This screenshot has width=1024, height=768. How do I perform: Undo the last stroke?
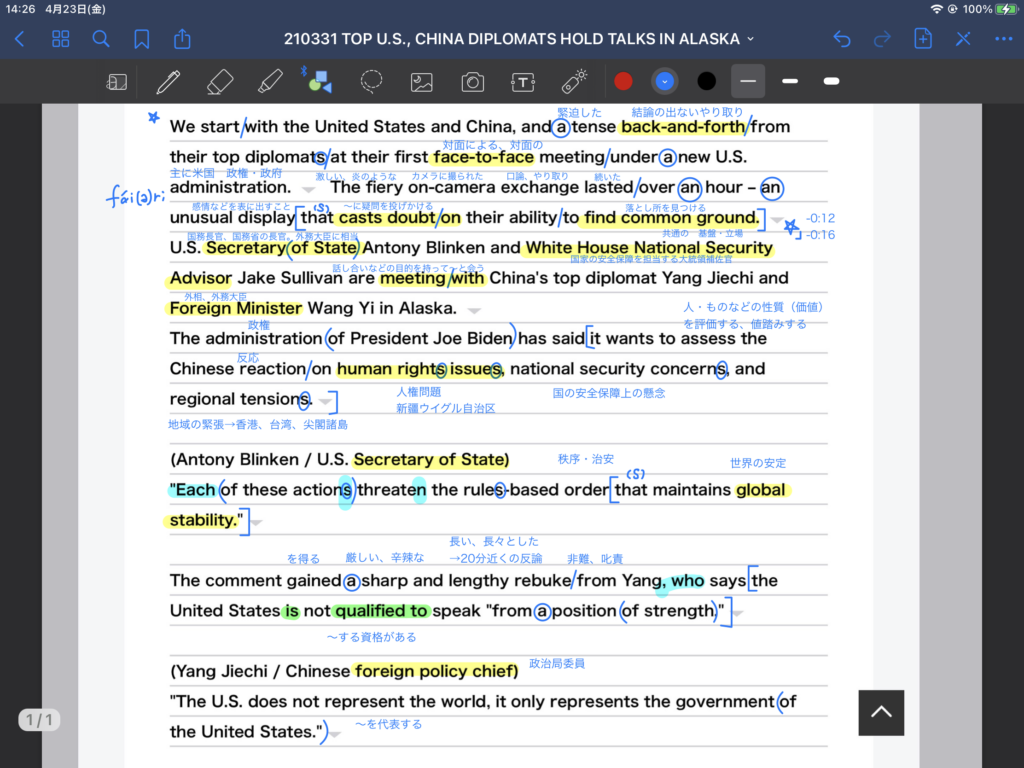(842, 39)
